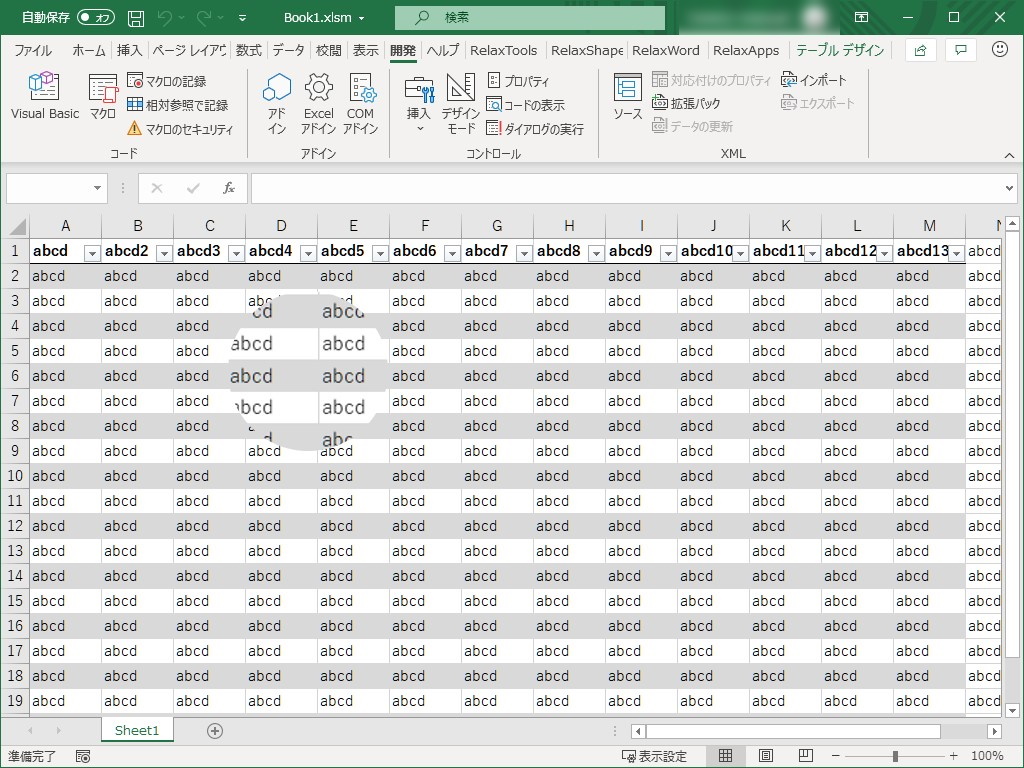Open the filter dropdown on column abcd13
Screen dimensions: 1024x768
tap(956, 252)
